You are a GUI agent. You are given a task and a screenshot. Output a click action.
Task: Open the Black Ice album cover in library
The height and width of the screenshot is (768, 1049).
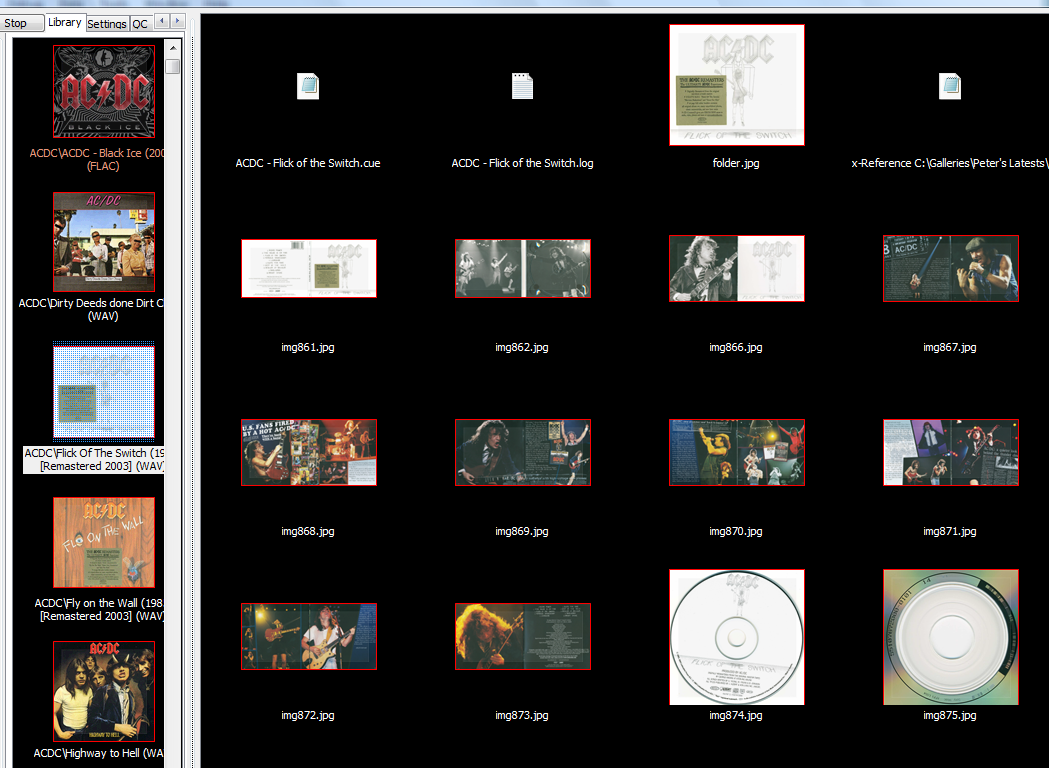(x=104, y=92)
